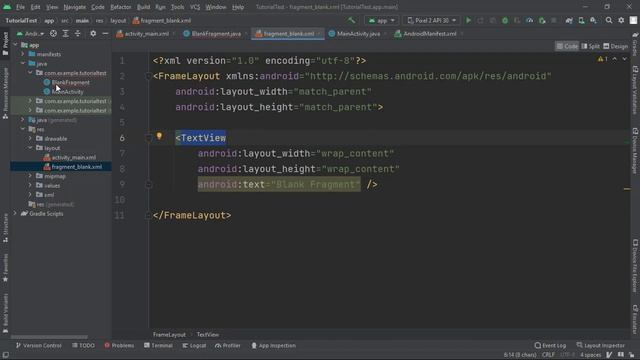Open the Android project view dropdown

coord(30,33)
